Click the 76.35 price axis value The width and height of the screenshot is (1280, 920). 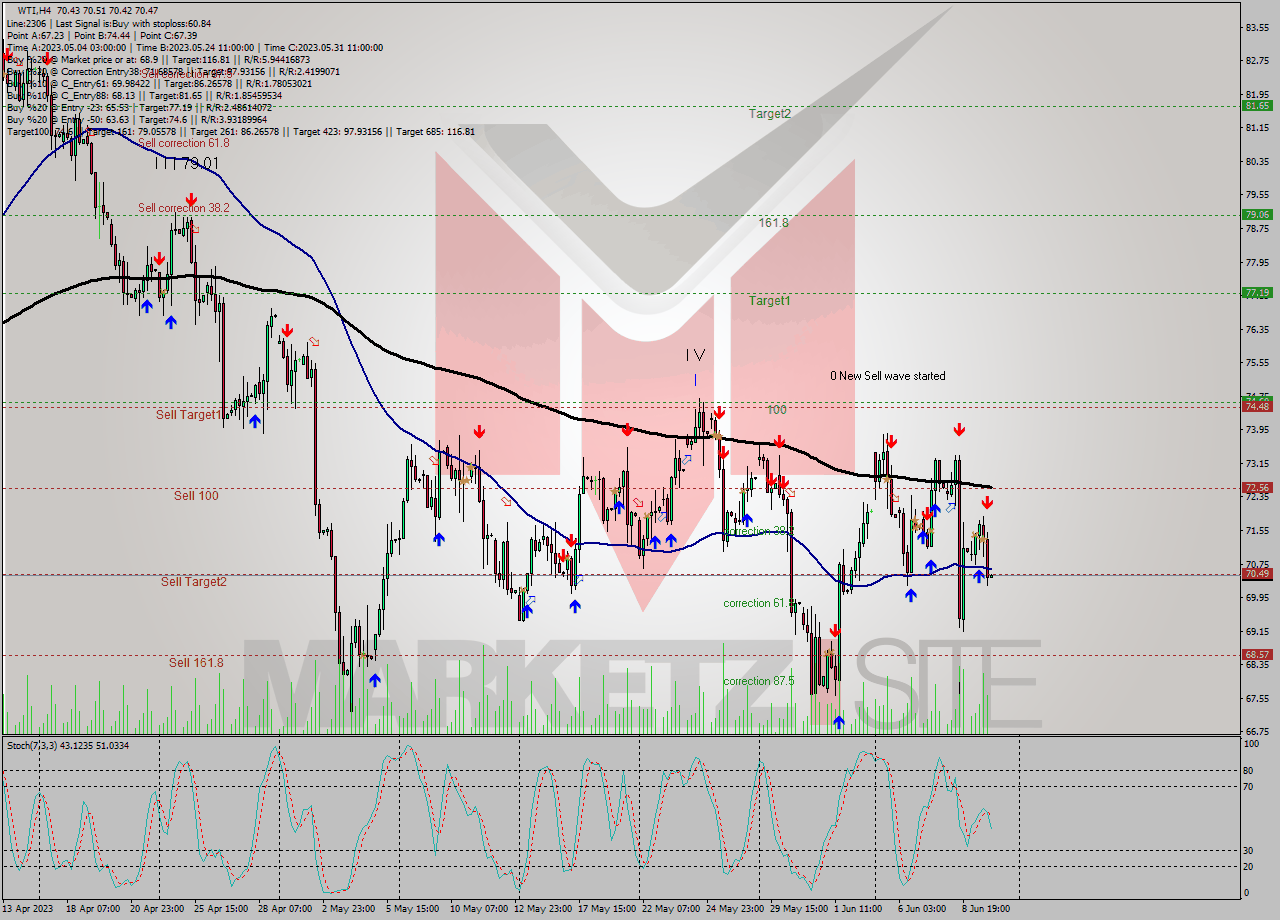point(1258,329)
